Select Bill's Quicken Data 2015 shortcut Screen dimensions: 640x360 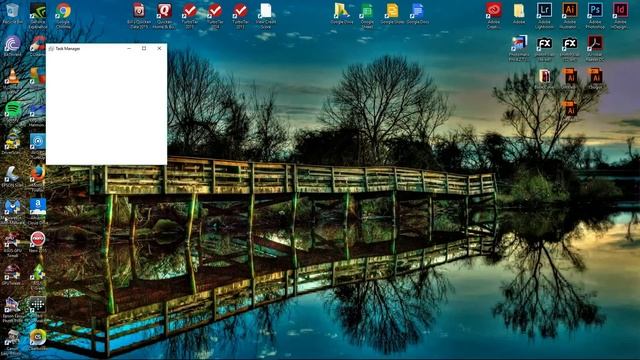pos(139,11)
